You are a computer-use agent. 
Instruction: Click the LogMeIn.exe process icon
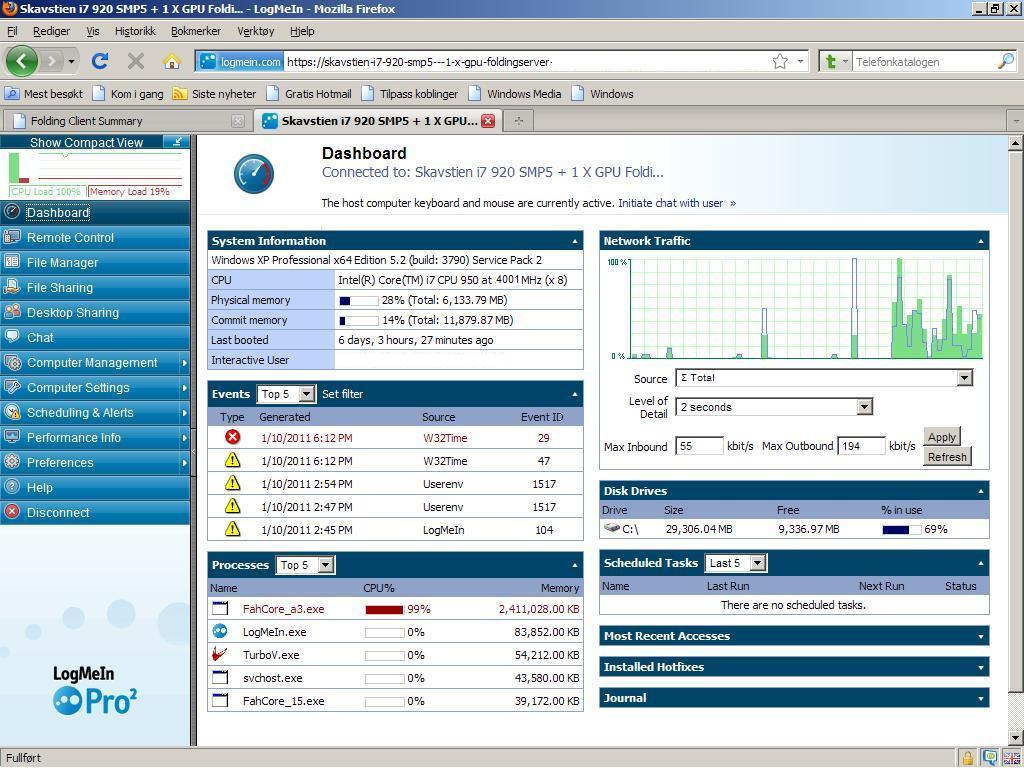click(220, 632)
